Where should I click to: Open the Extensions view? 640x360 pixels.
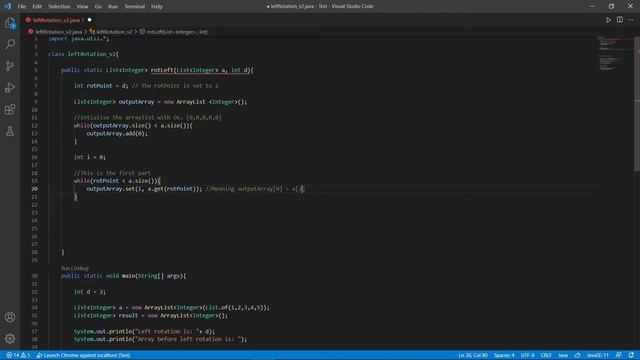(x=10, y=109)
